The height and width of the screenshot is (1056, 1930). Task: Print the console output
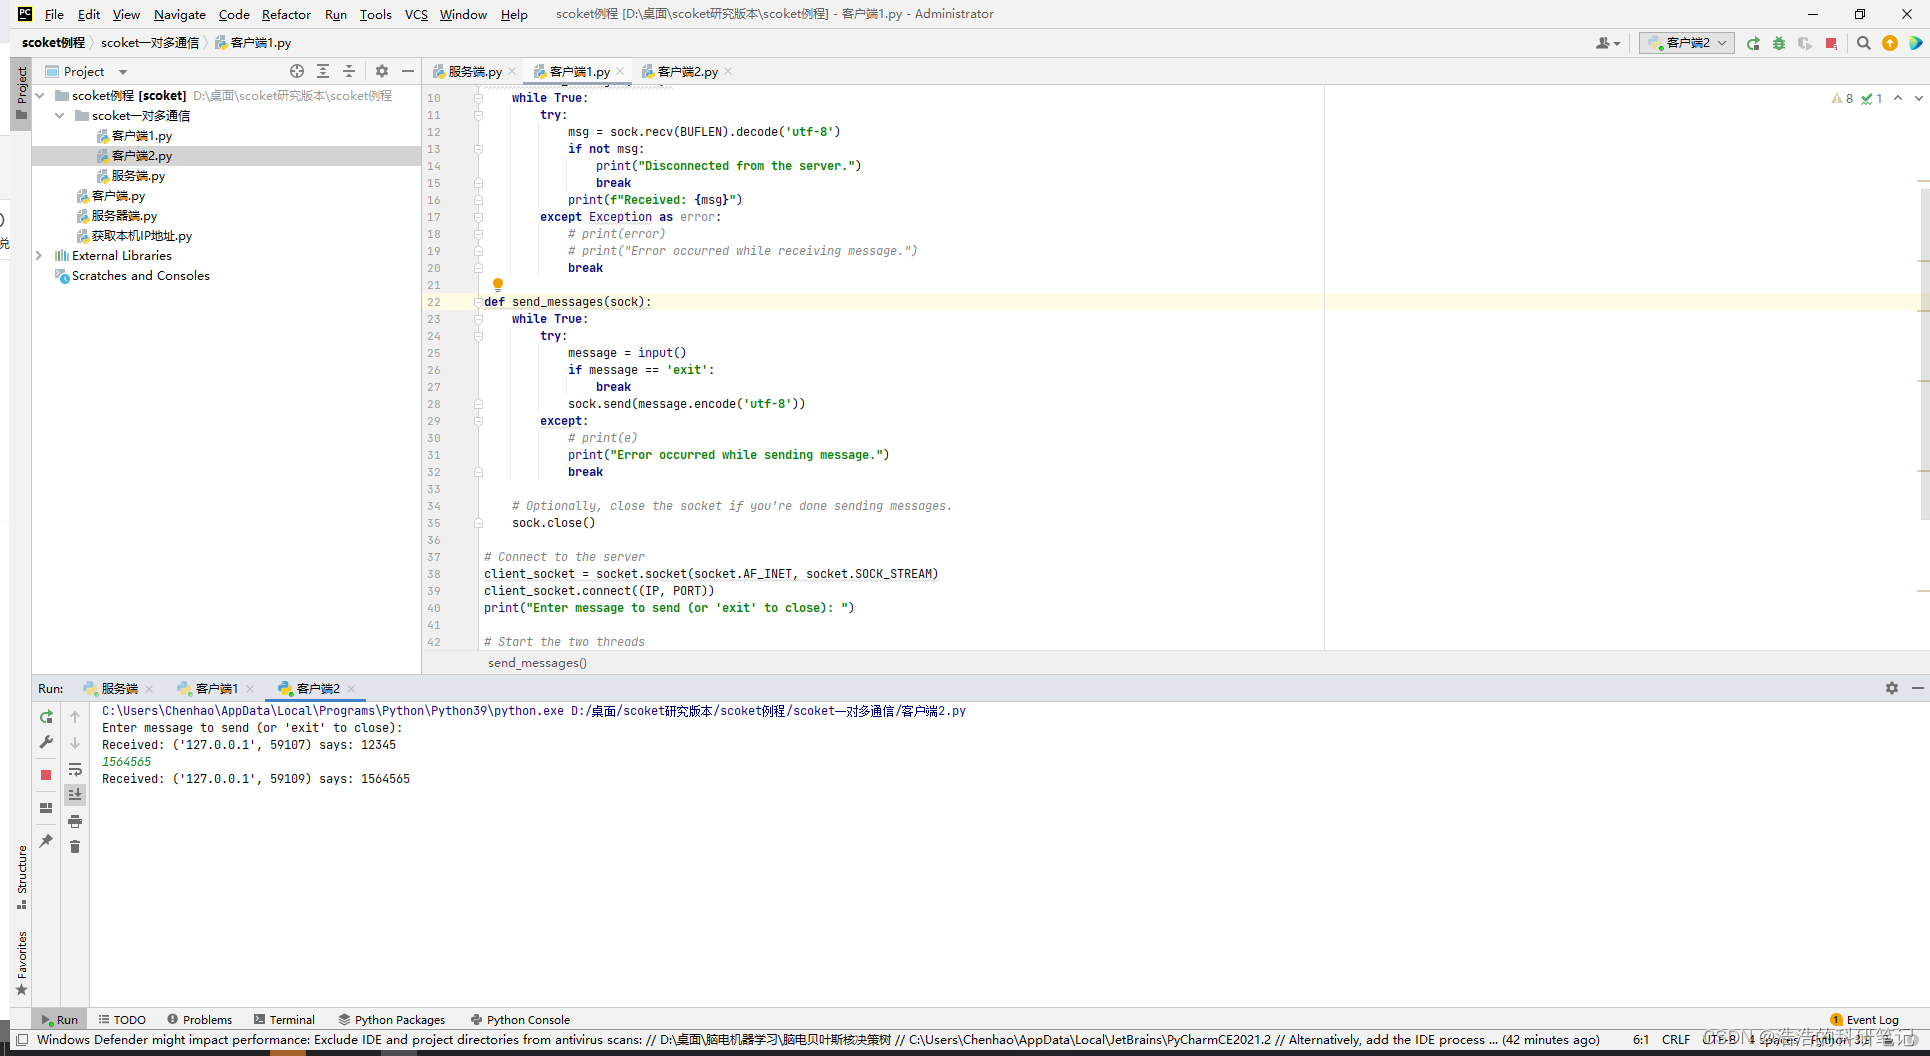tap(75, 821)
